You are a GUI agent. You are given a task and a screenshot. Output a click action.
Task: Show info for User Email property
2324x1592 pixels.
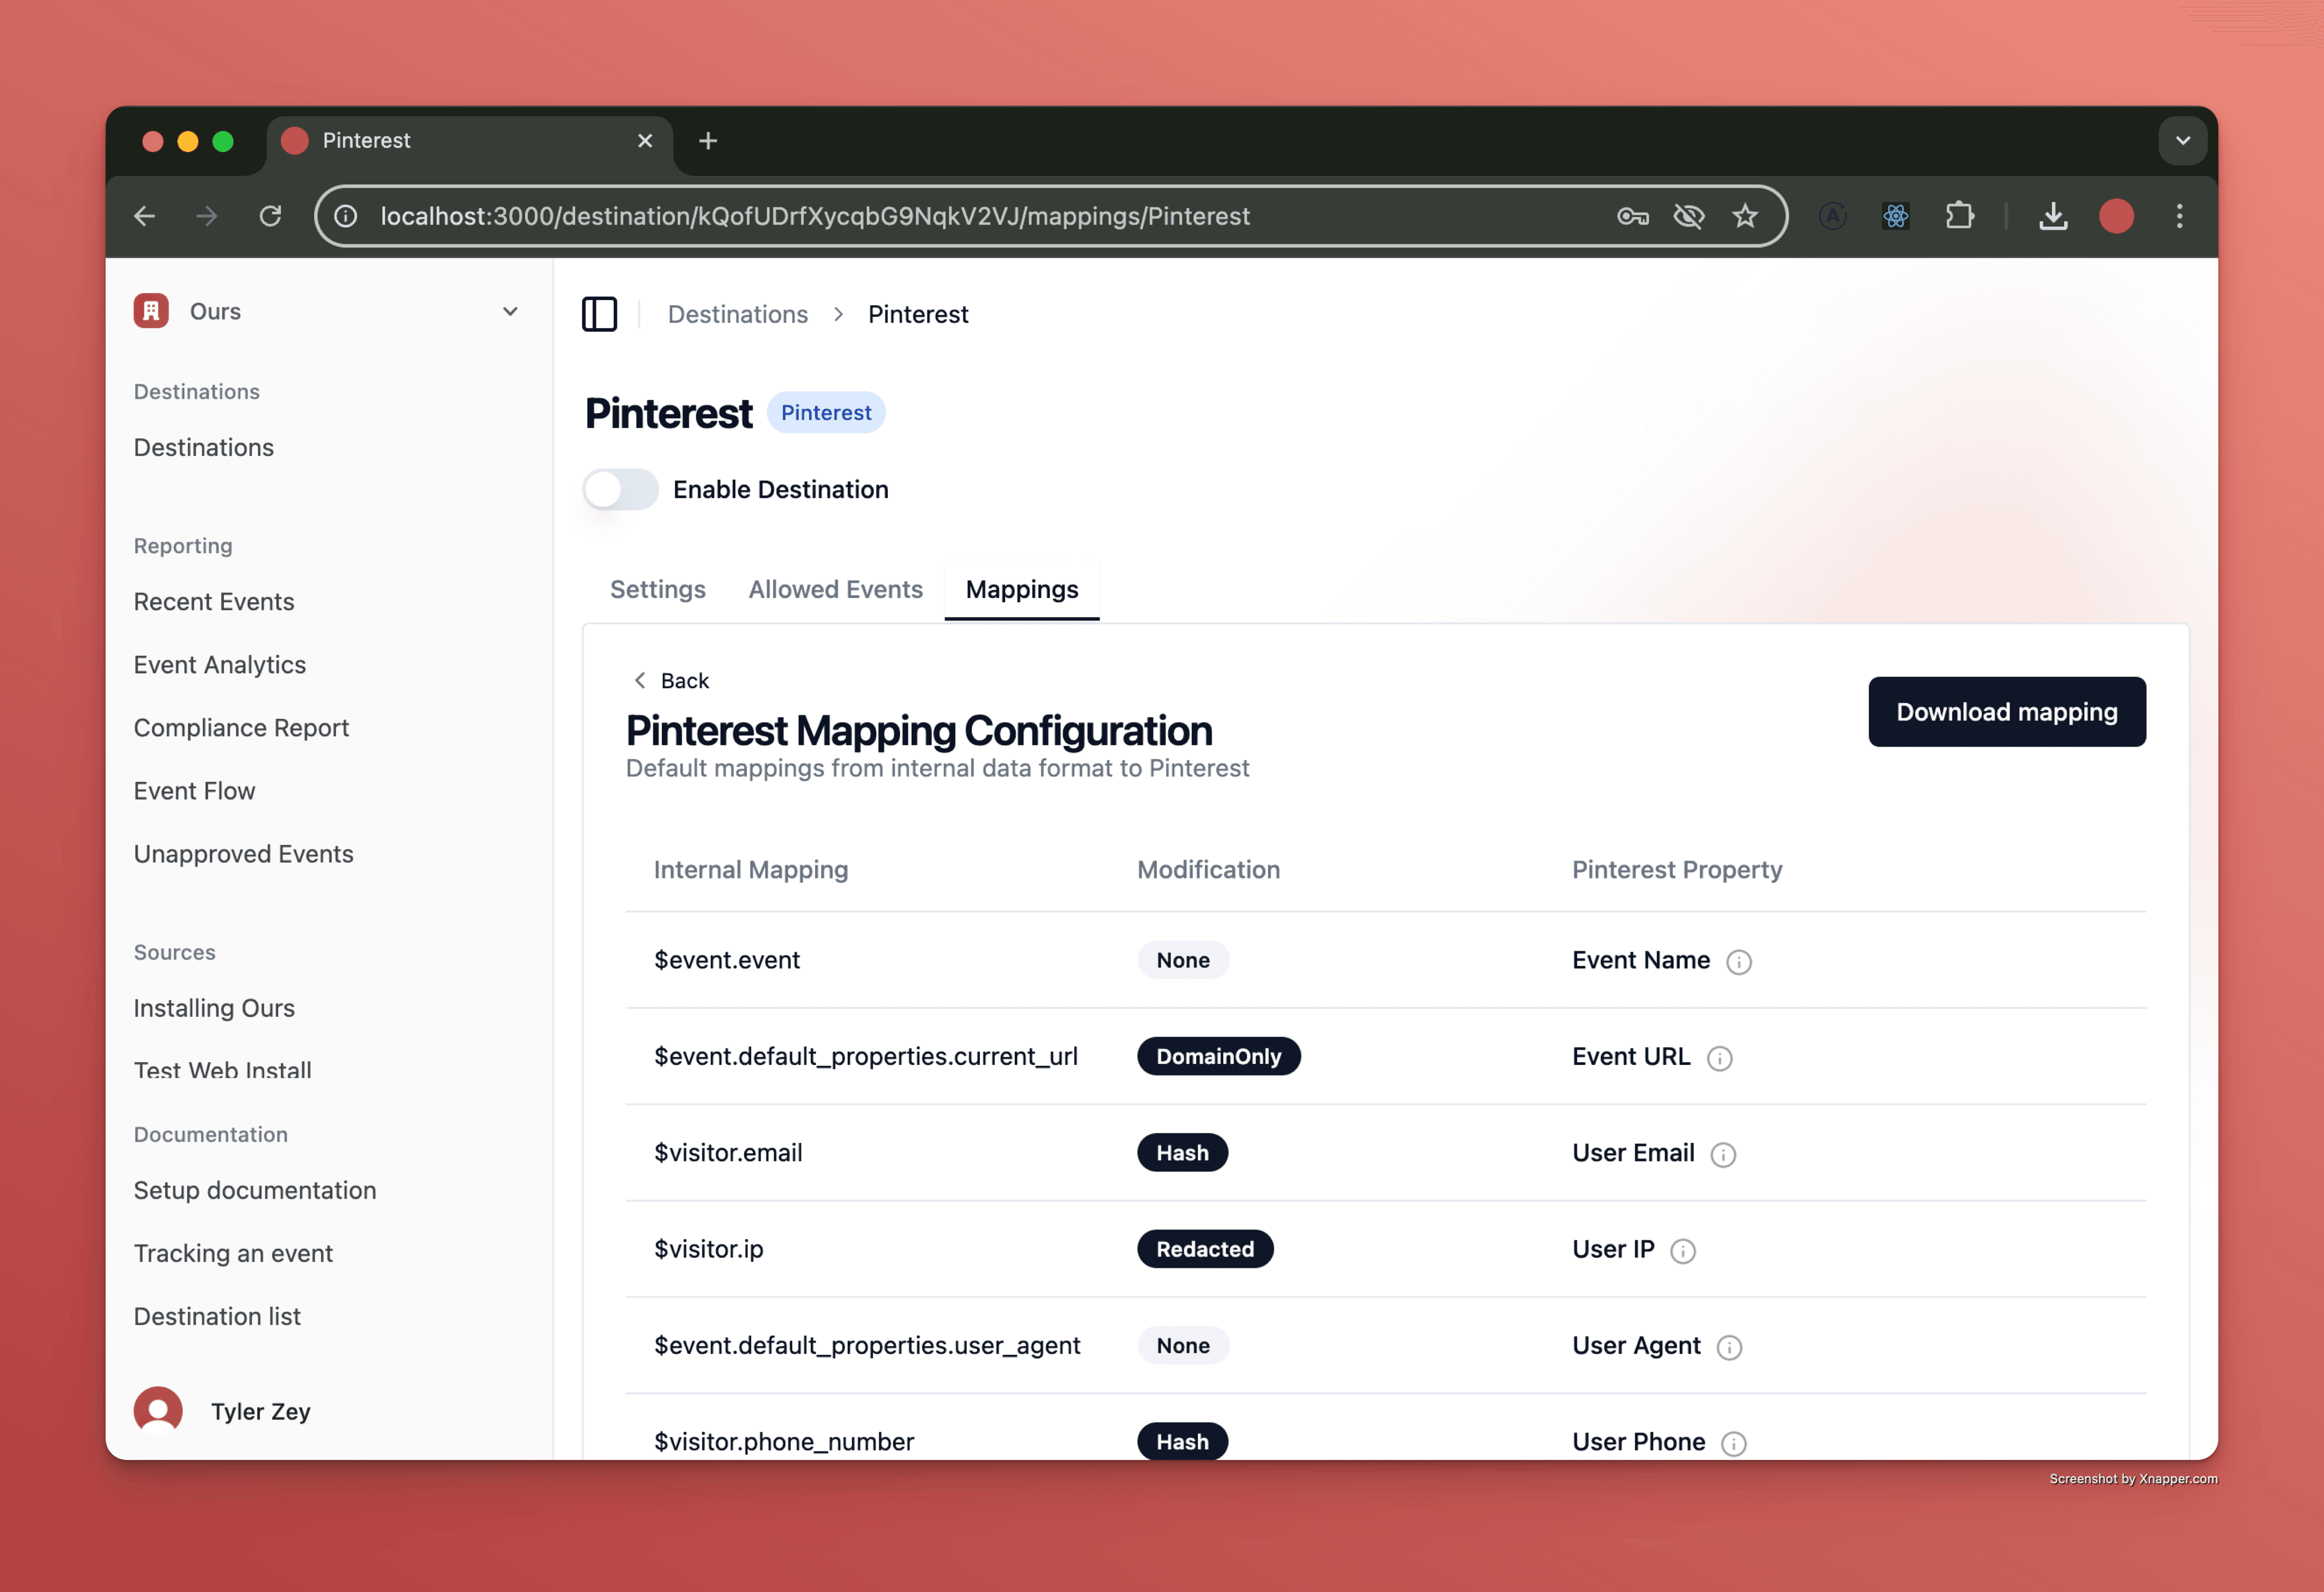(1723, 1155)
